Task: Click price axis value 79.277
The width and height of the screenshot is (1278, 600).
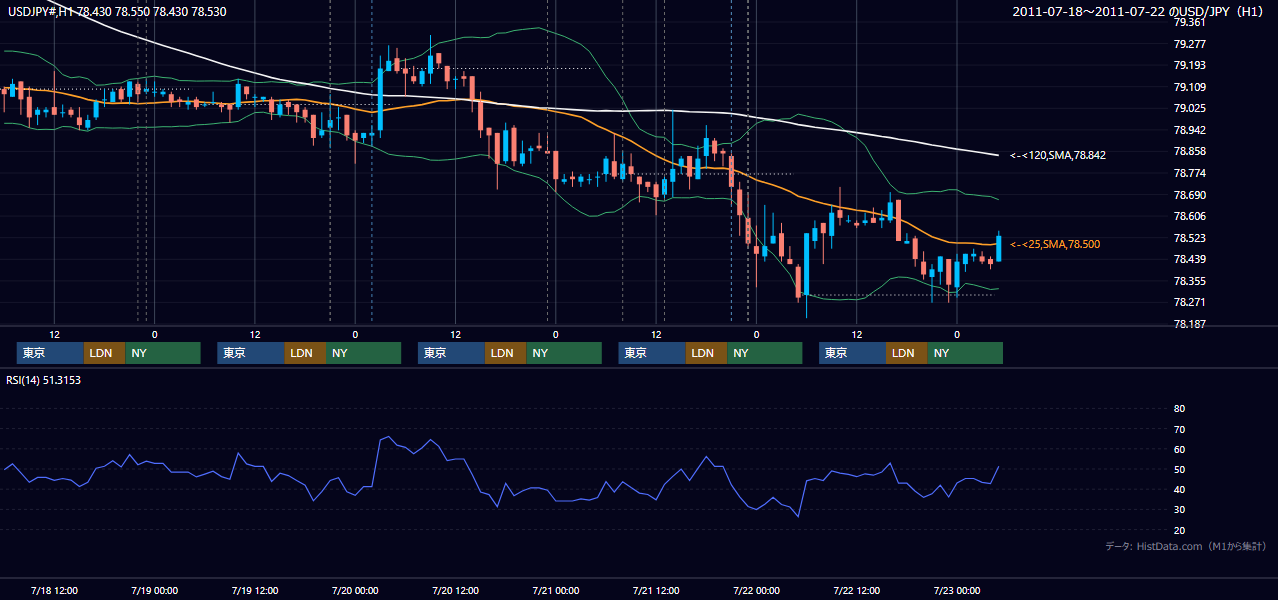Action: point(1189,44)
